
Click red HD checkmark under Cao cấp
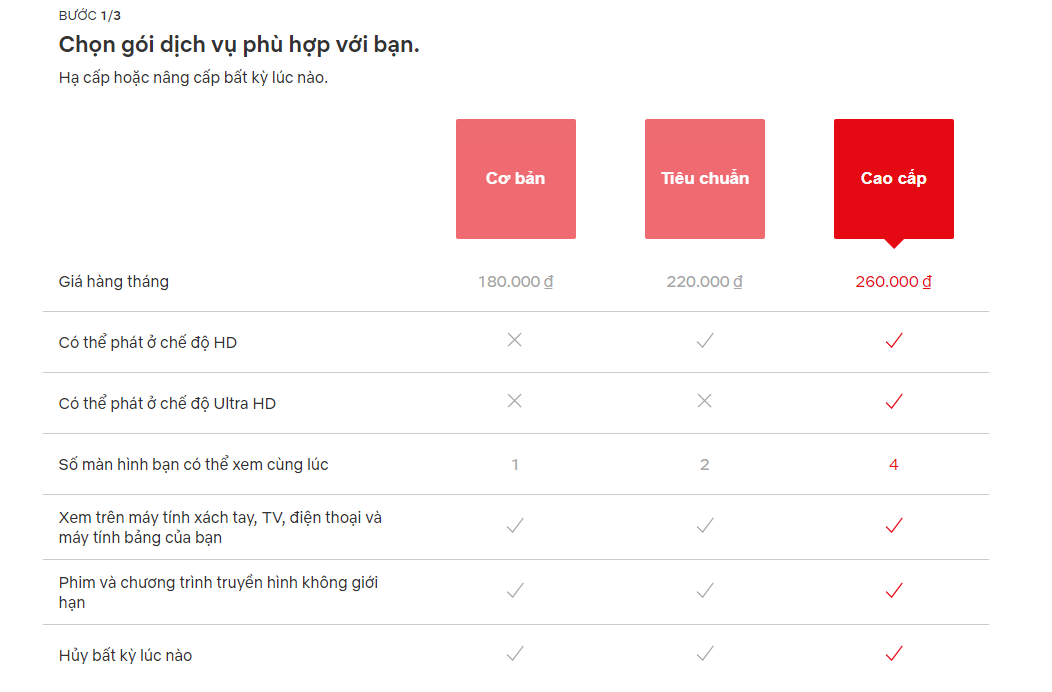(894, 340)
